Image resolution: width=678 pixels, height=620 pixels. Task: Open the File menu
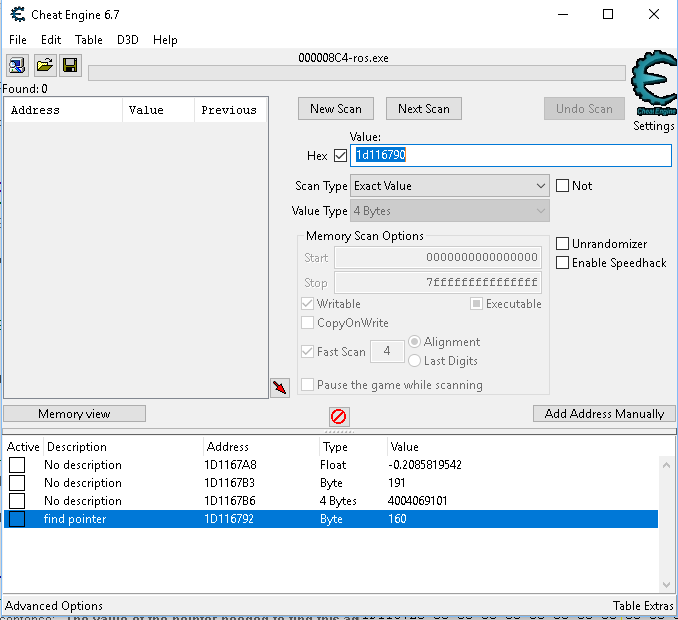click(x=18, y=40)
